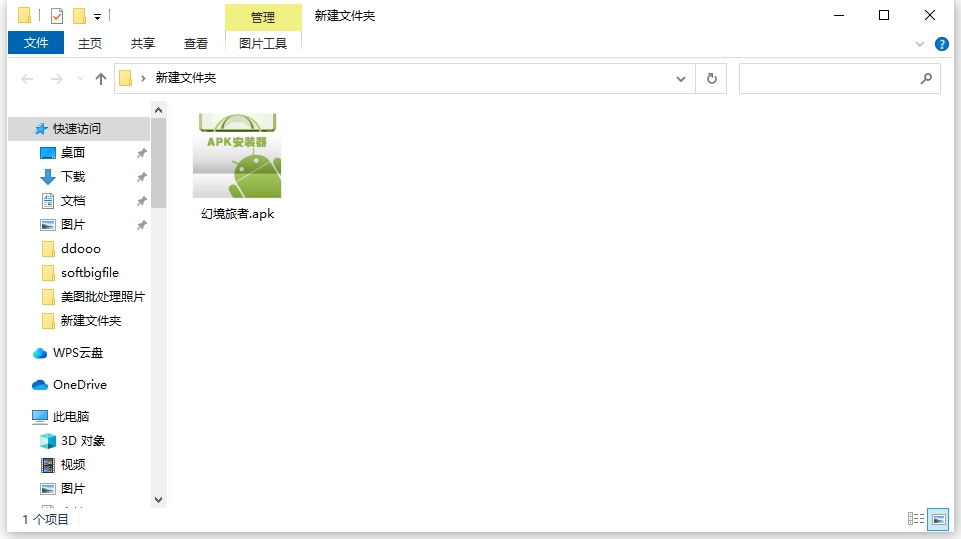This screenshot has height=539, width=961.
Task: Click the pin icon beside 文档
Action: coord(142,201)
